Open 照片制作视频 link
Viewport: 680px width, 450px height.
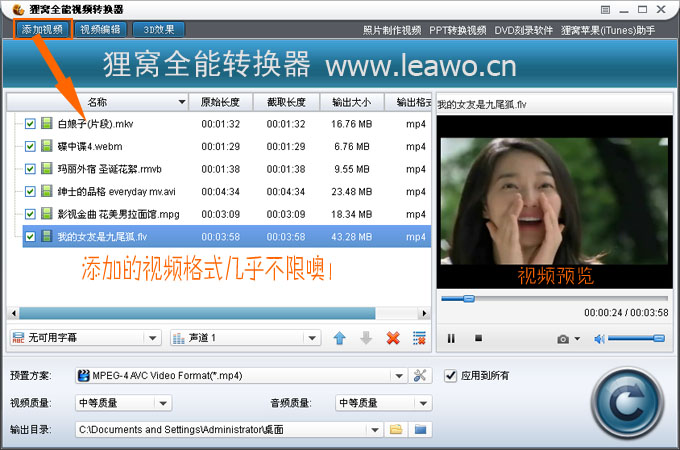[392, 30]
